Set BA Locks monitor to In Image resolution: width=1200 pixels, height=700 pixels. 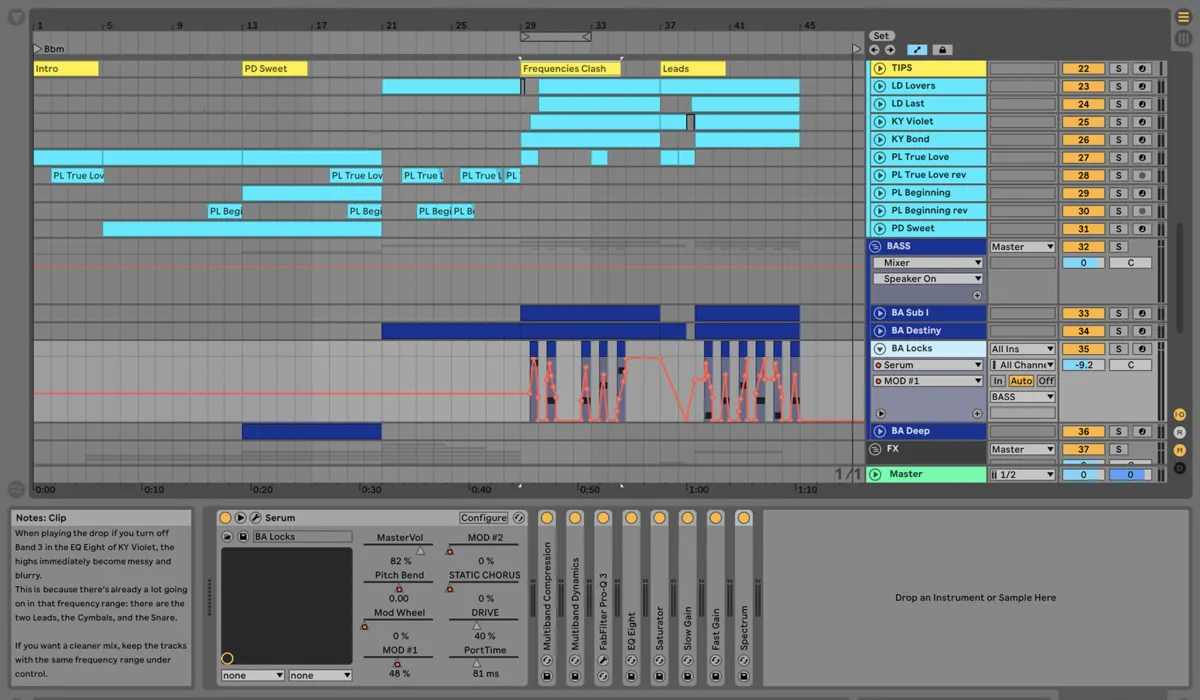[x=998, y=381]
